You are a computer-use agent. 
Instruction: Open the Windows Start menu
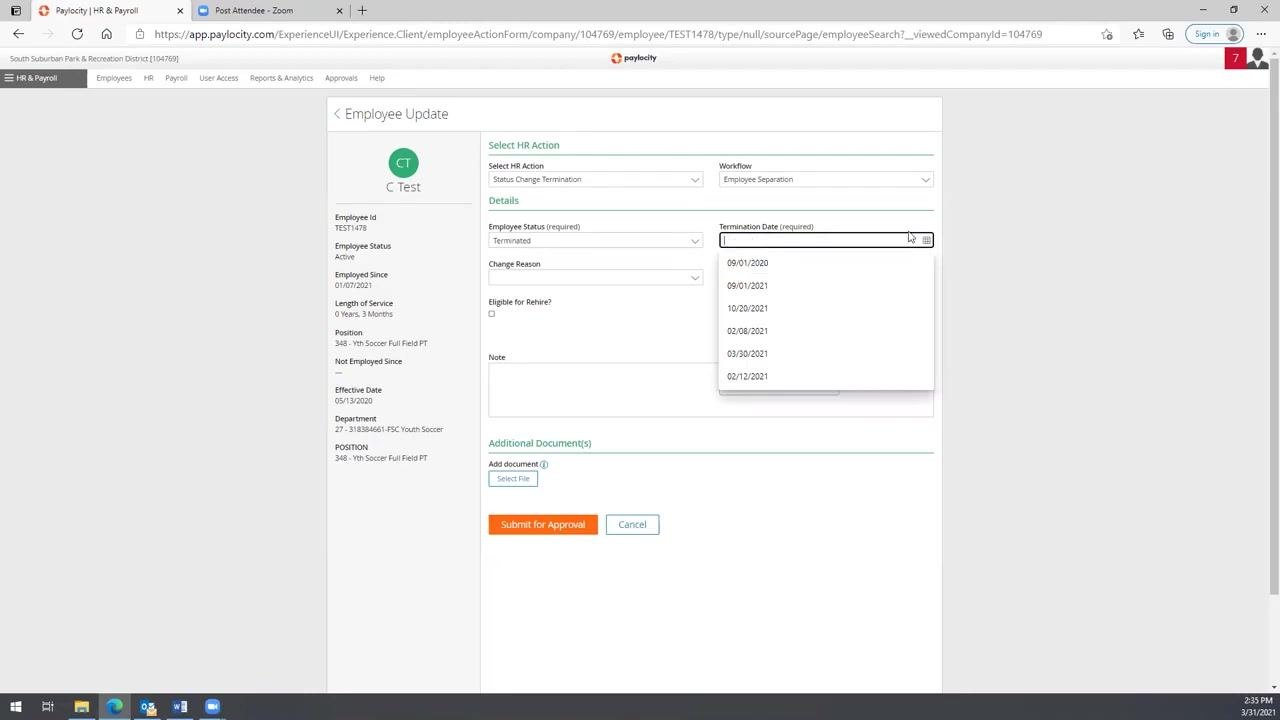pos(15,707)
